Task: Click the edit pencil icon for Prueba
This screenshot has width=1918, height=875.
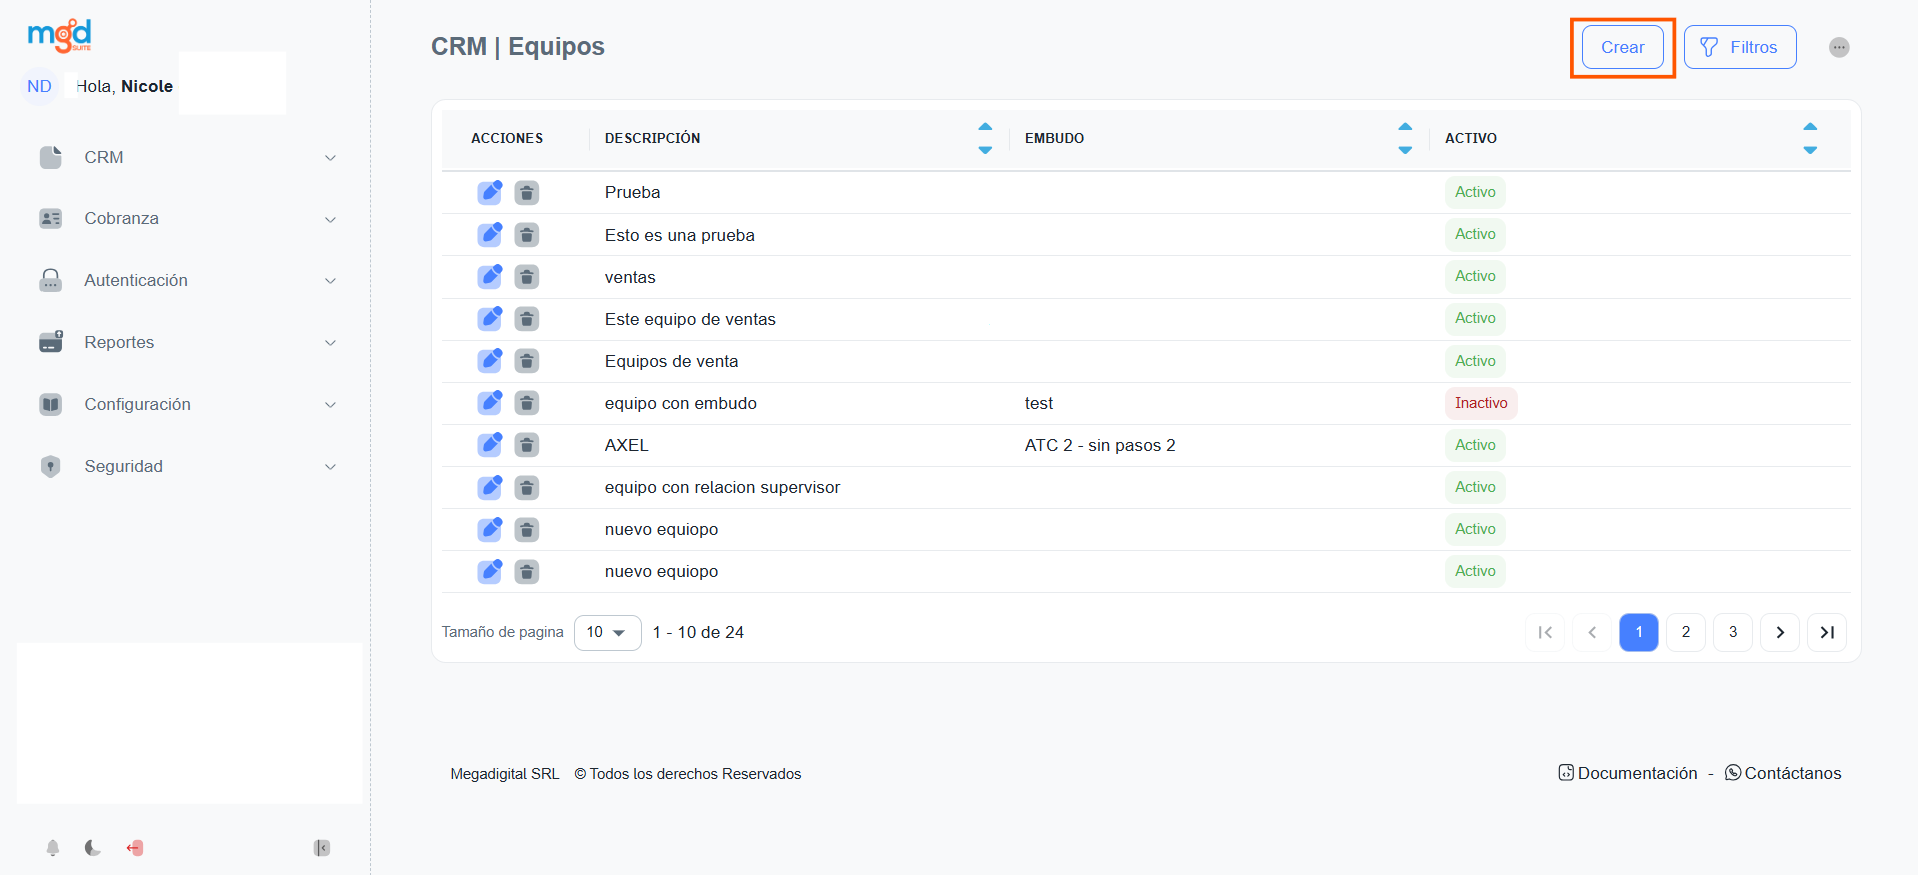Action: pyautogui.click(x=489, y=192)
